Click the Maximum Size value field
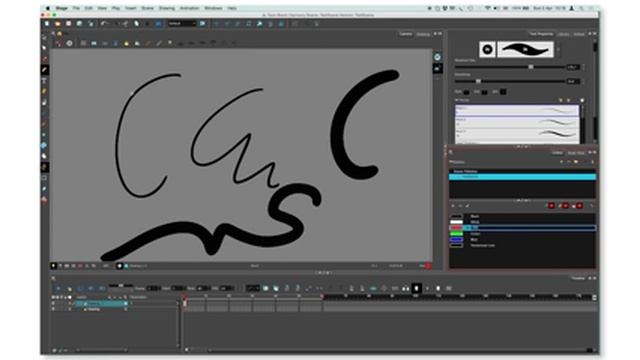Viewport: 640px width, 360px height. click(573, 67)
